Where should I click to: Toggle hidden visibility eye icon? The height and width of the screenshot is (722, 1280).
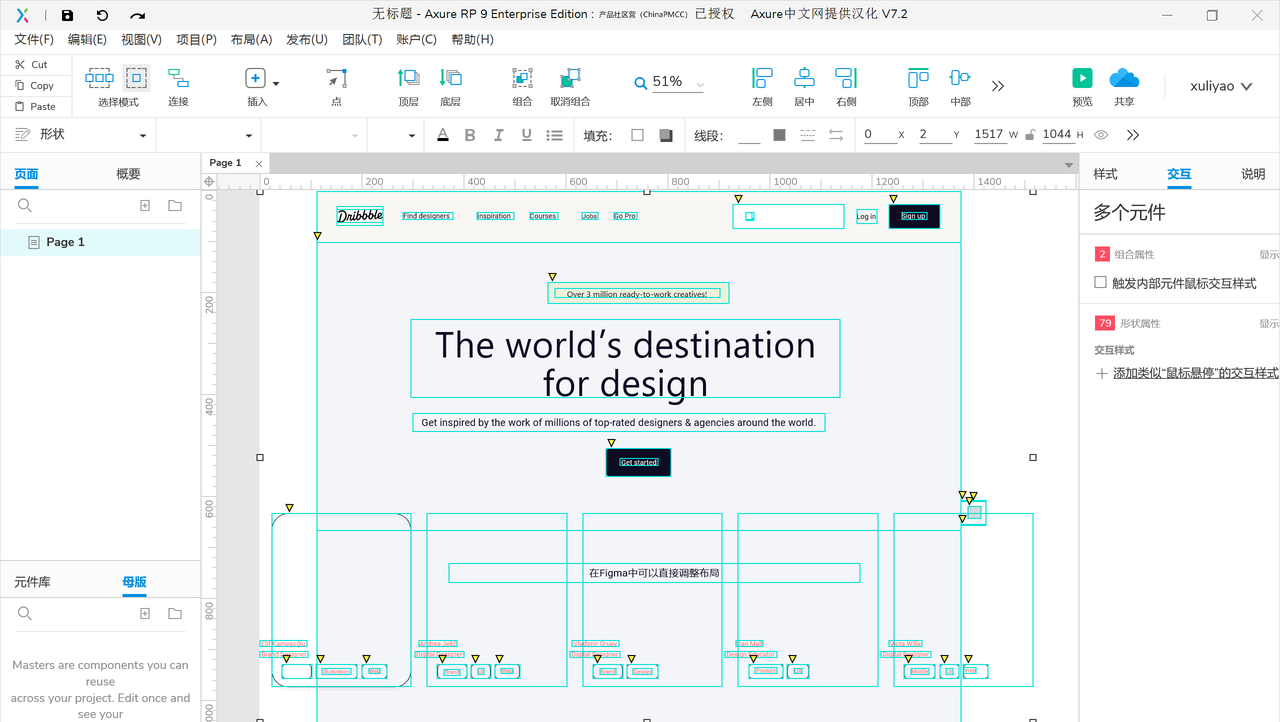tap(1101, 135)
